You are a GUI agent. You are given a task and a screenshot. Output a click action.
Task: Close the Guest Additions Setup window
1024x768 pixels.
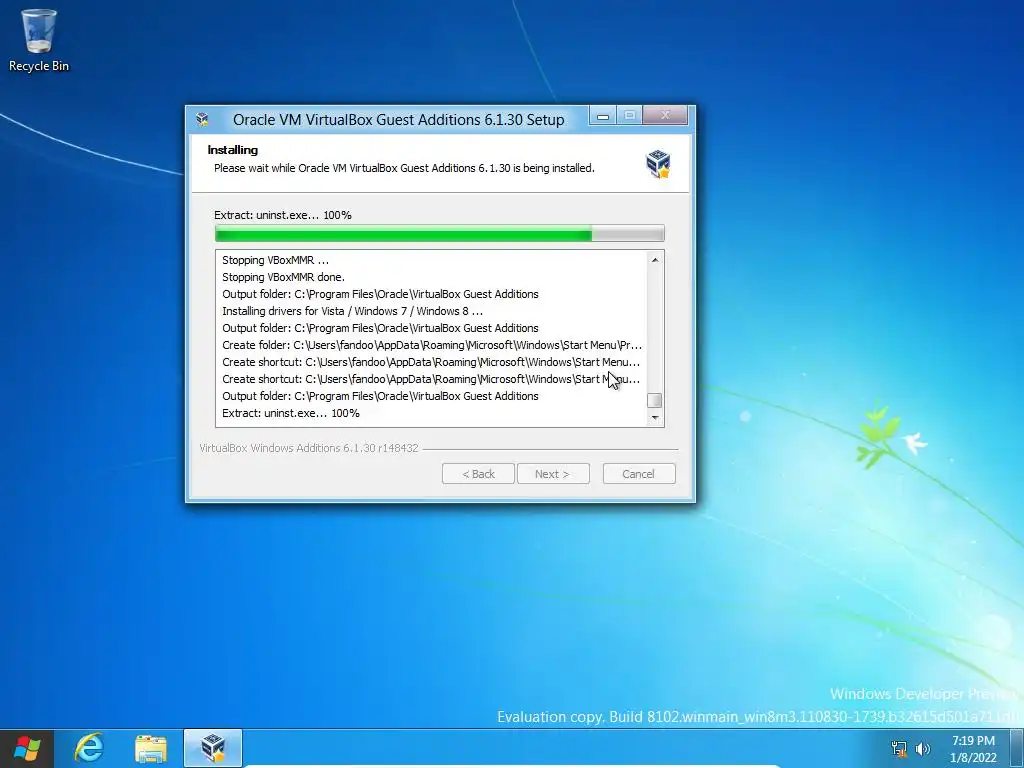[665, 116]
